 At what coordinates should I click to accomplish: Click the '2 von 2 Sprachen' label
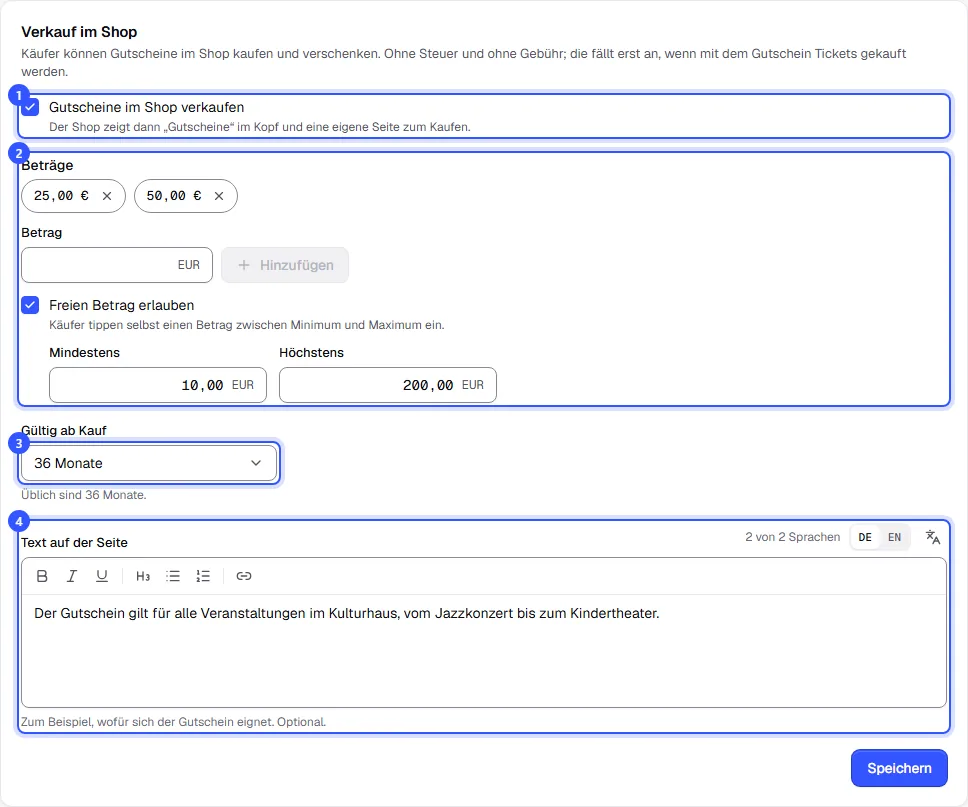click(x=793, y=537)
